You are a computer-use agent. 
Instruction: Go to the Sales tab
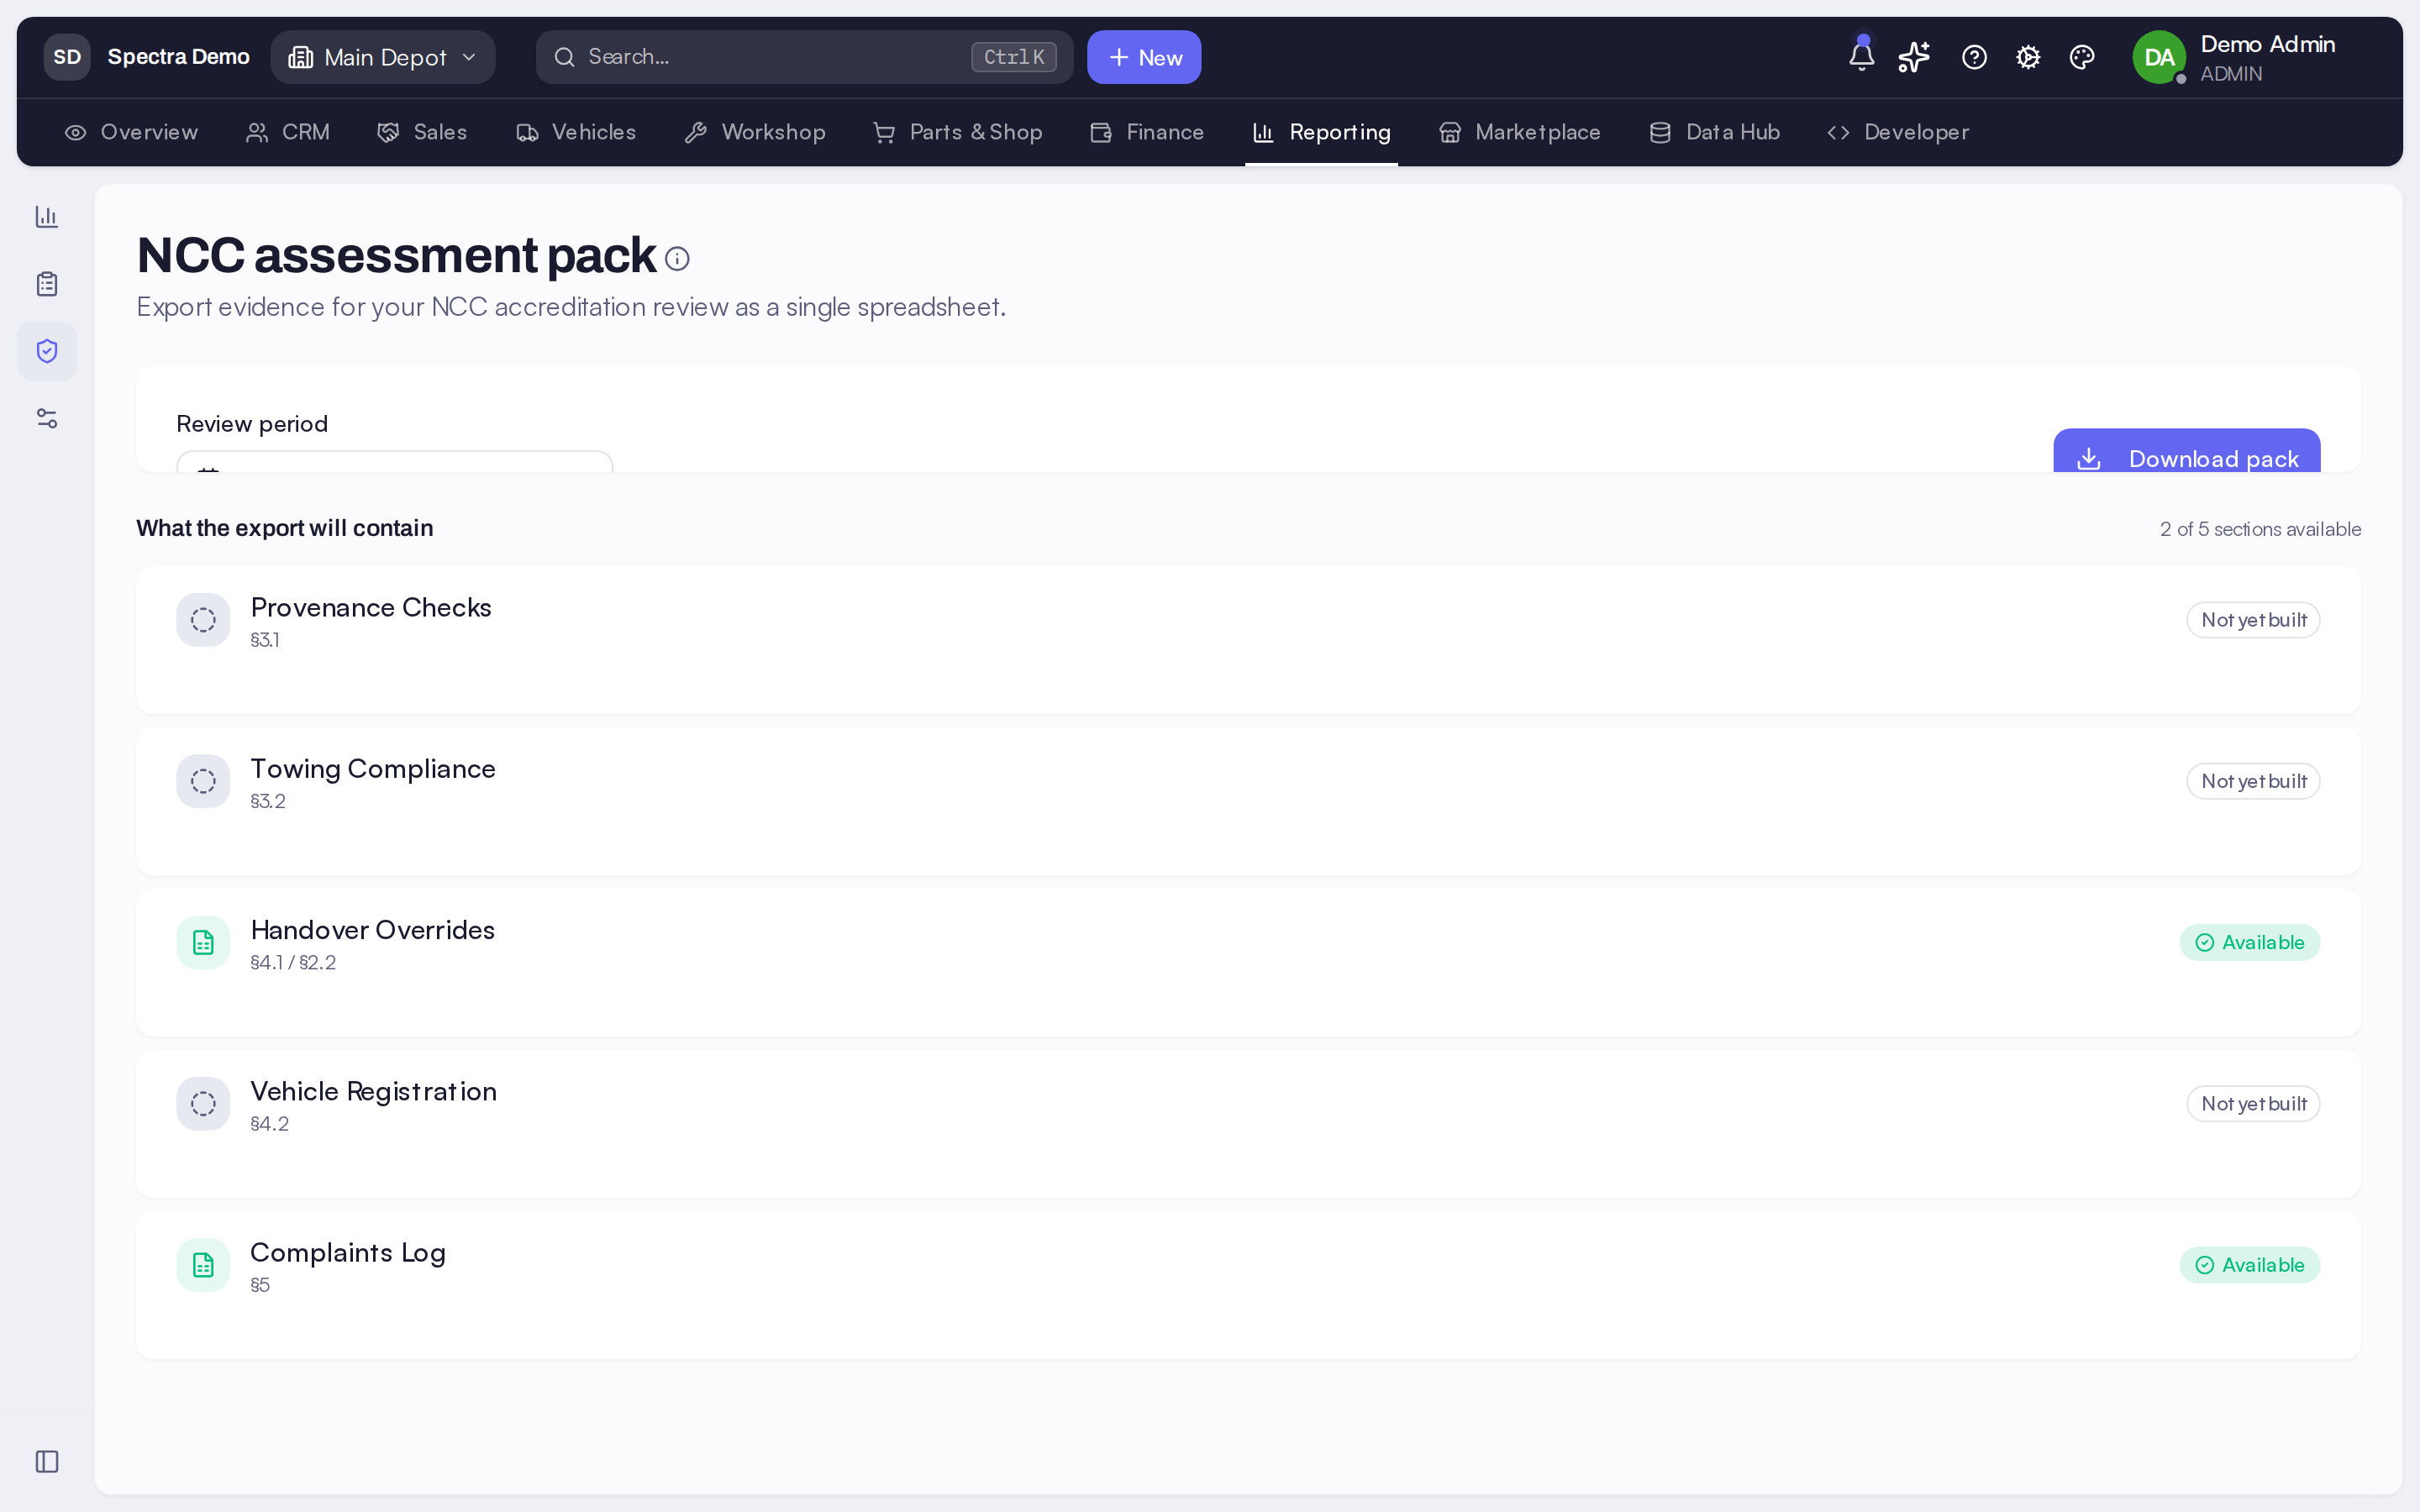coord(422,132)
